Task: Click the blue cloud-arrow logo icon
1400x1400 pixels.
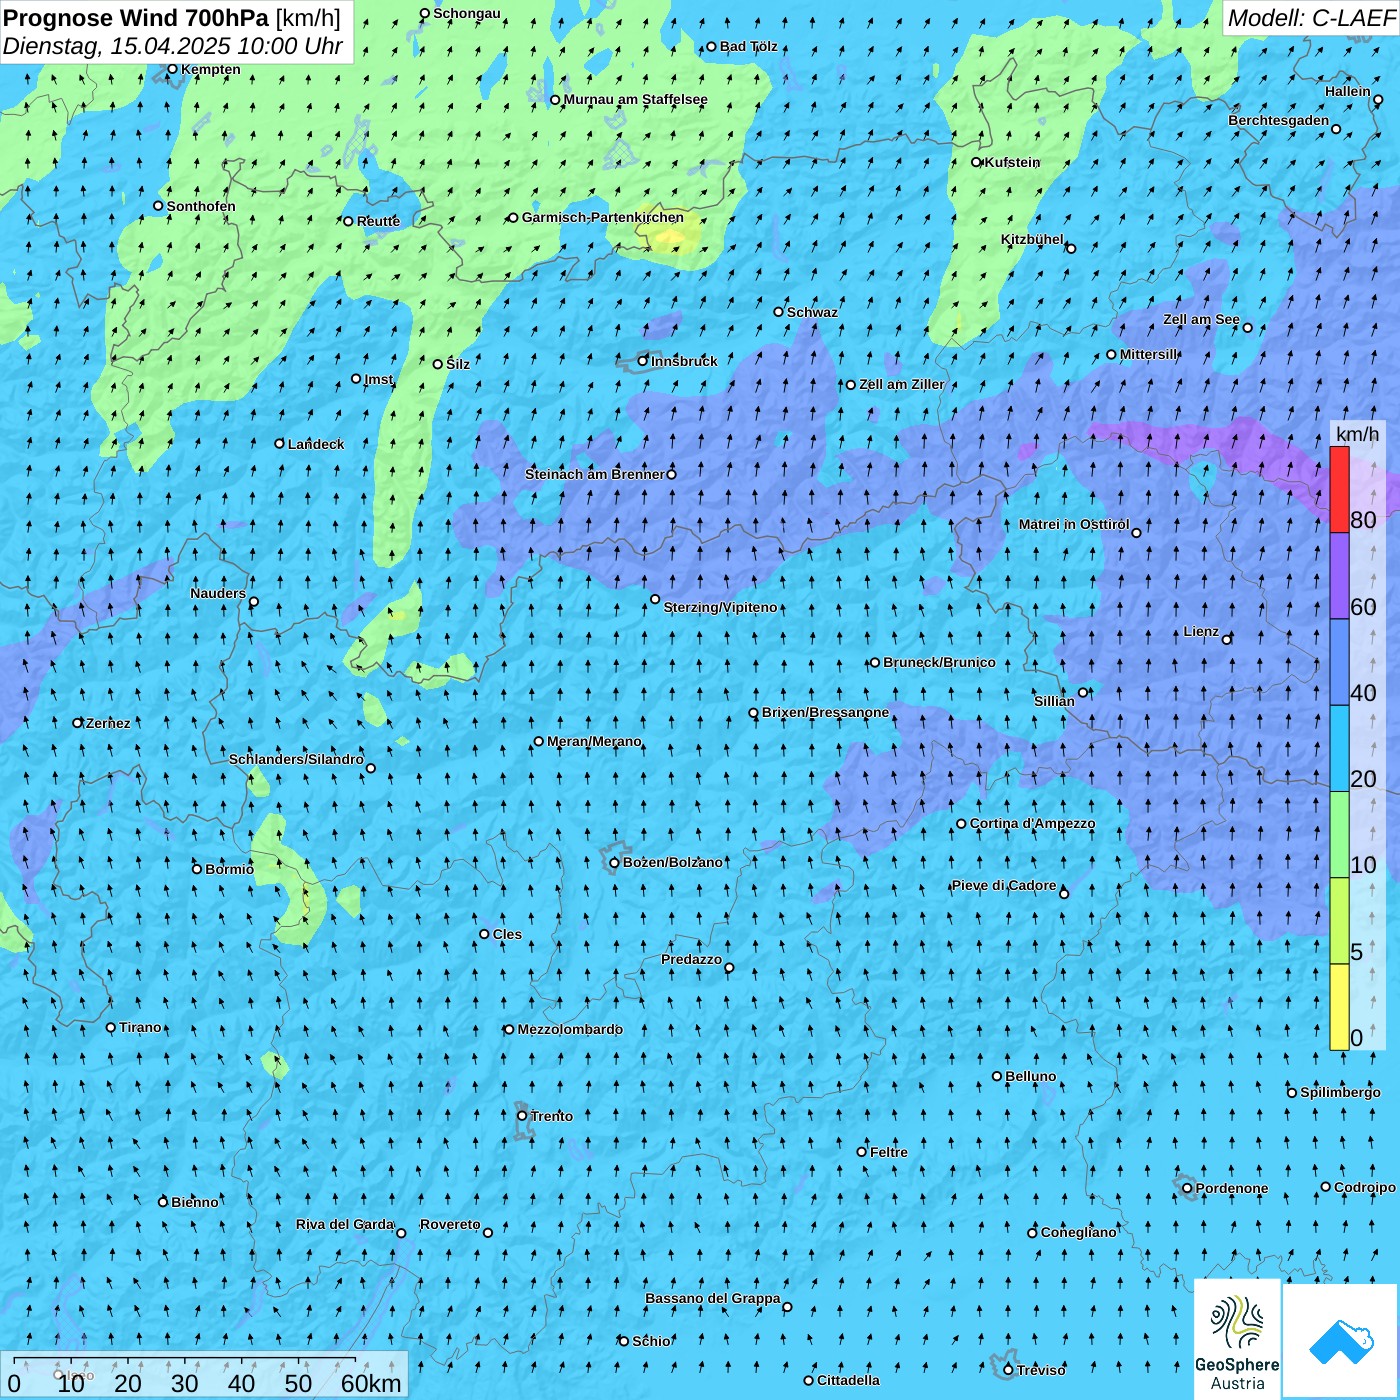Action: (x=1341, y=1342)
